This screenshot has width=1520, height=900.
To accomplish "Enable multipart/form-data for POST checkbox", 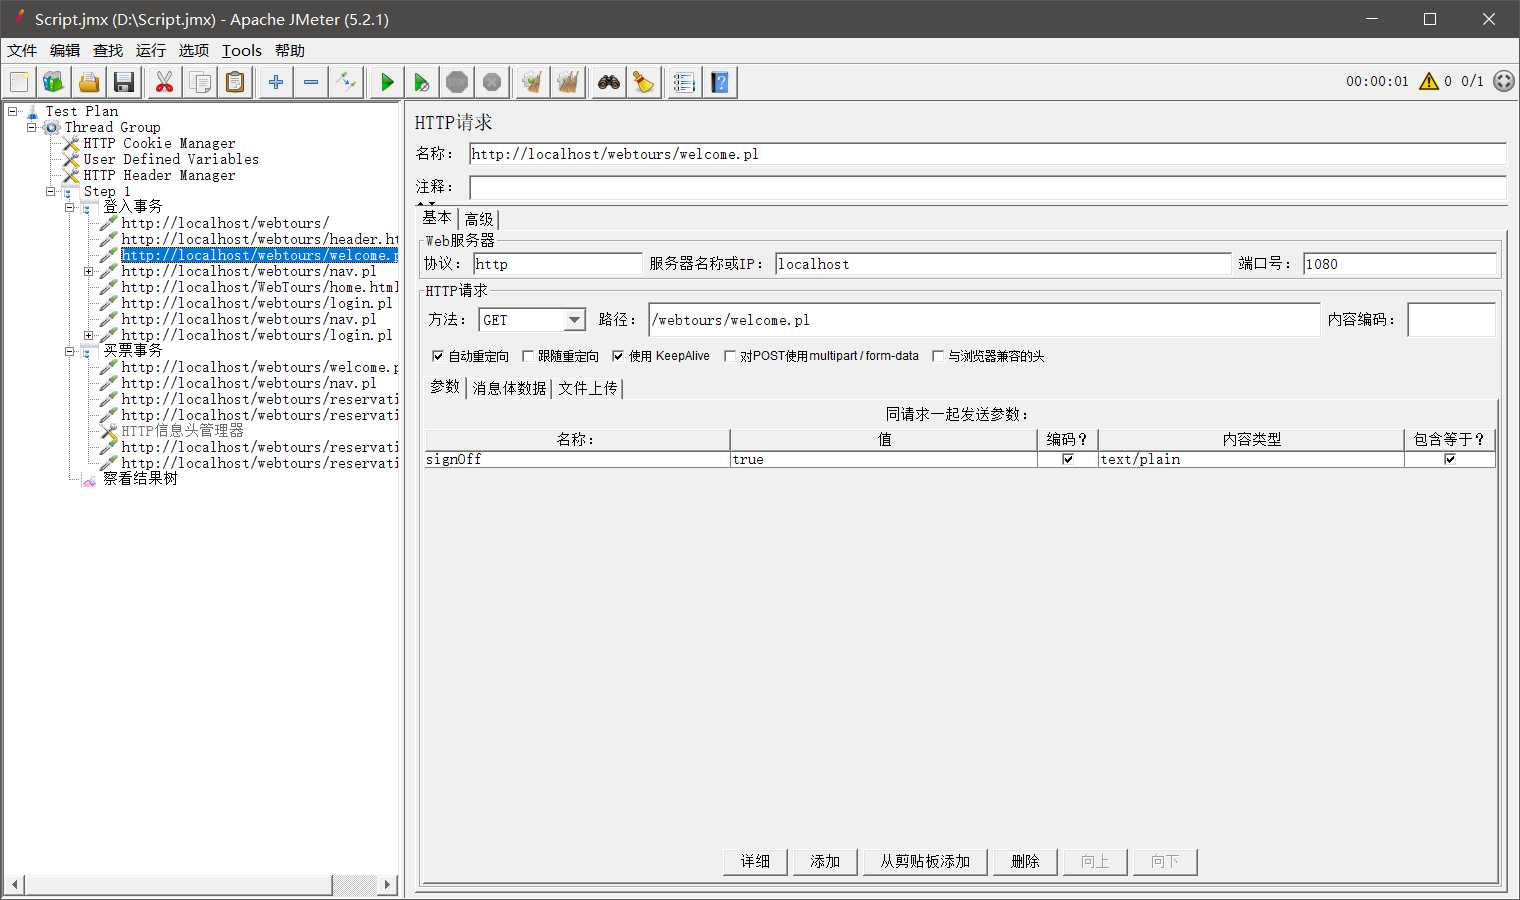I will coord(729,356).
